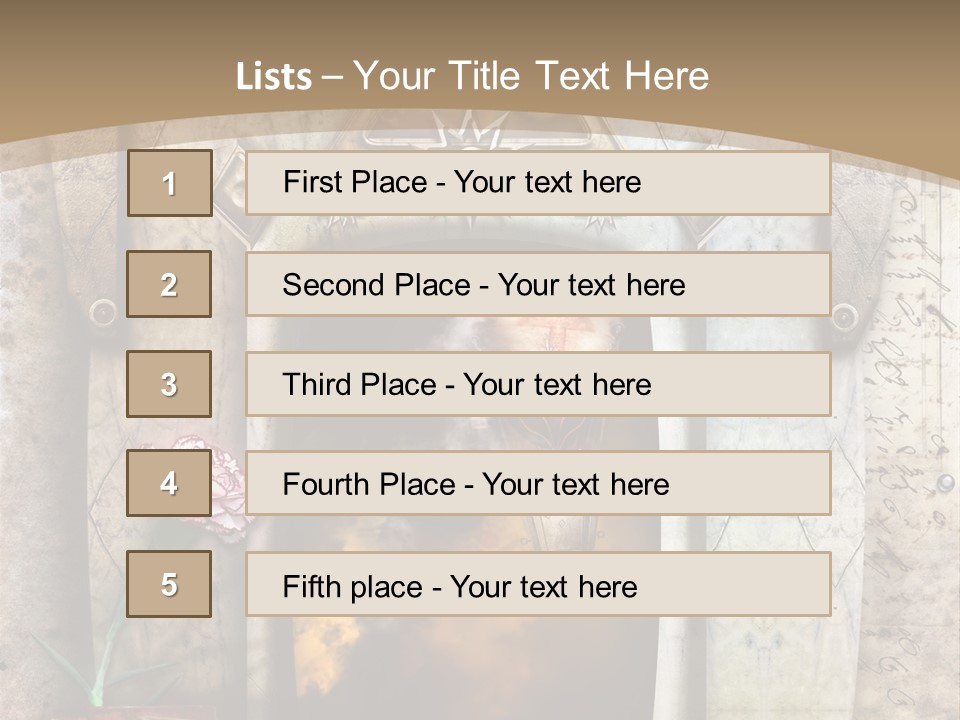Click the "Fifth place - Your text here" box
The width and height of the screenshot is (960, 720).
[538, 584]
